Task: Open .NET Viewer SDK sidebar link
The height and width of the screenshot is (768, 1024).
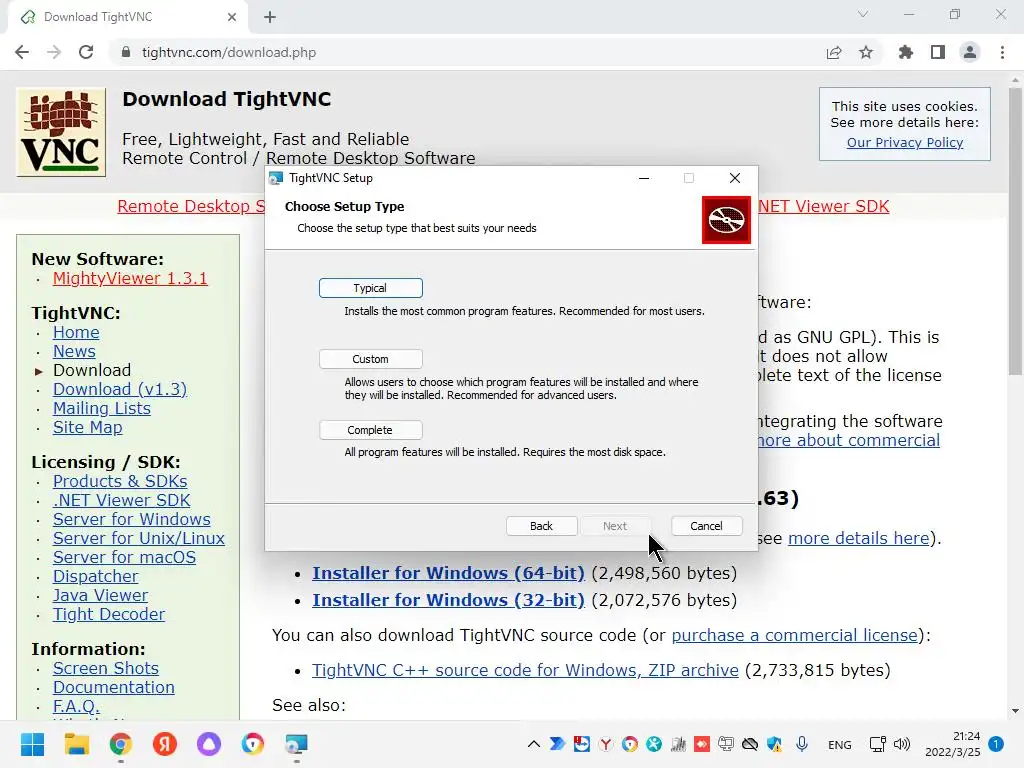Action: [121, 500]
